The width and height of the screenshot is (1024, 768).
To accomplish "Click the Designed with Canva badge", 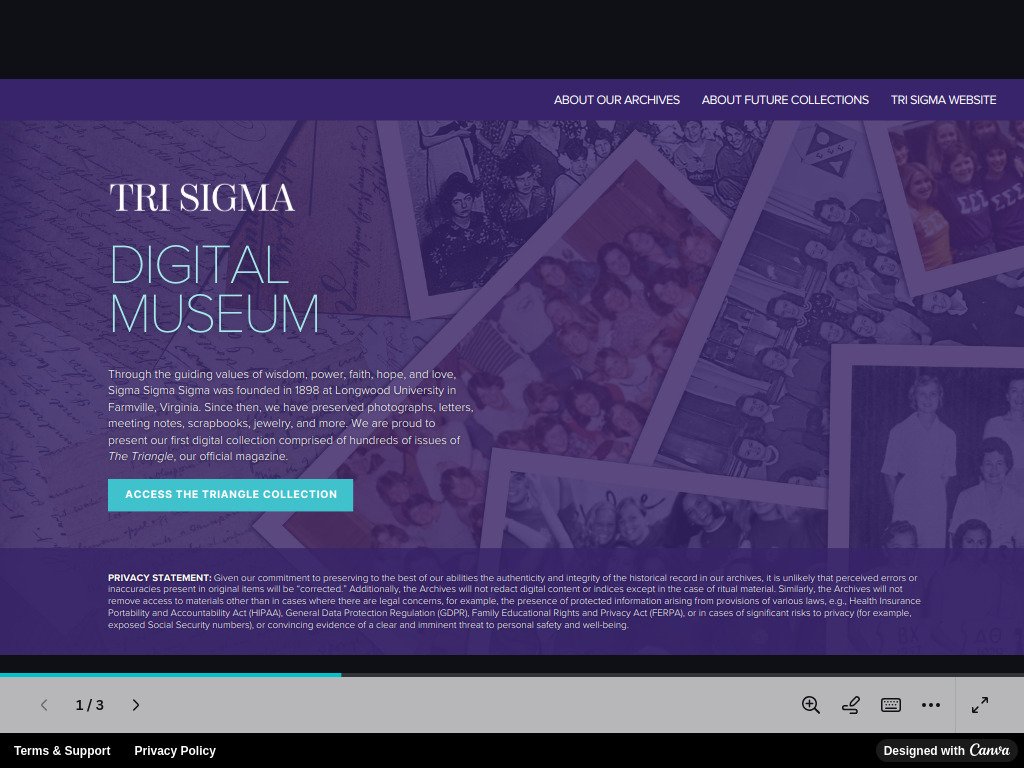I will [945, 750].
